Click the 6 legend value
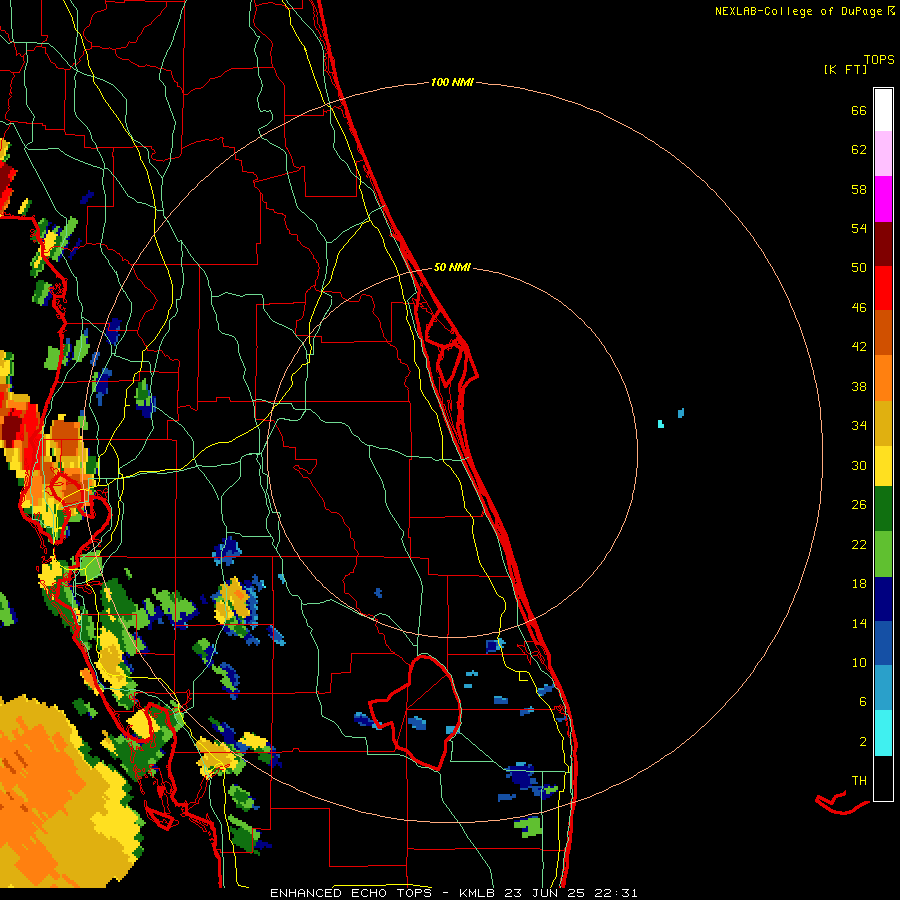 pos(862,701)
